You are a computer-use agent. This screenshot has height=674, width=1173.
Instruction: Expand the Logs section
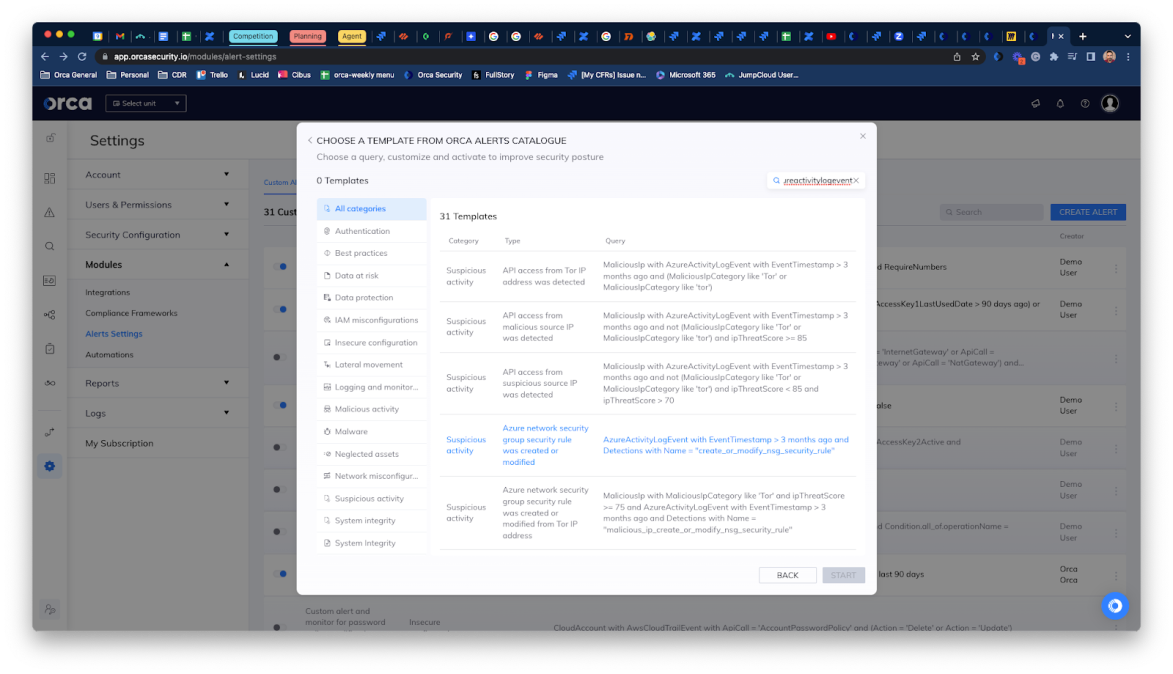(157, 413)
